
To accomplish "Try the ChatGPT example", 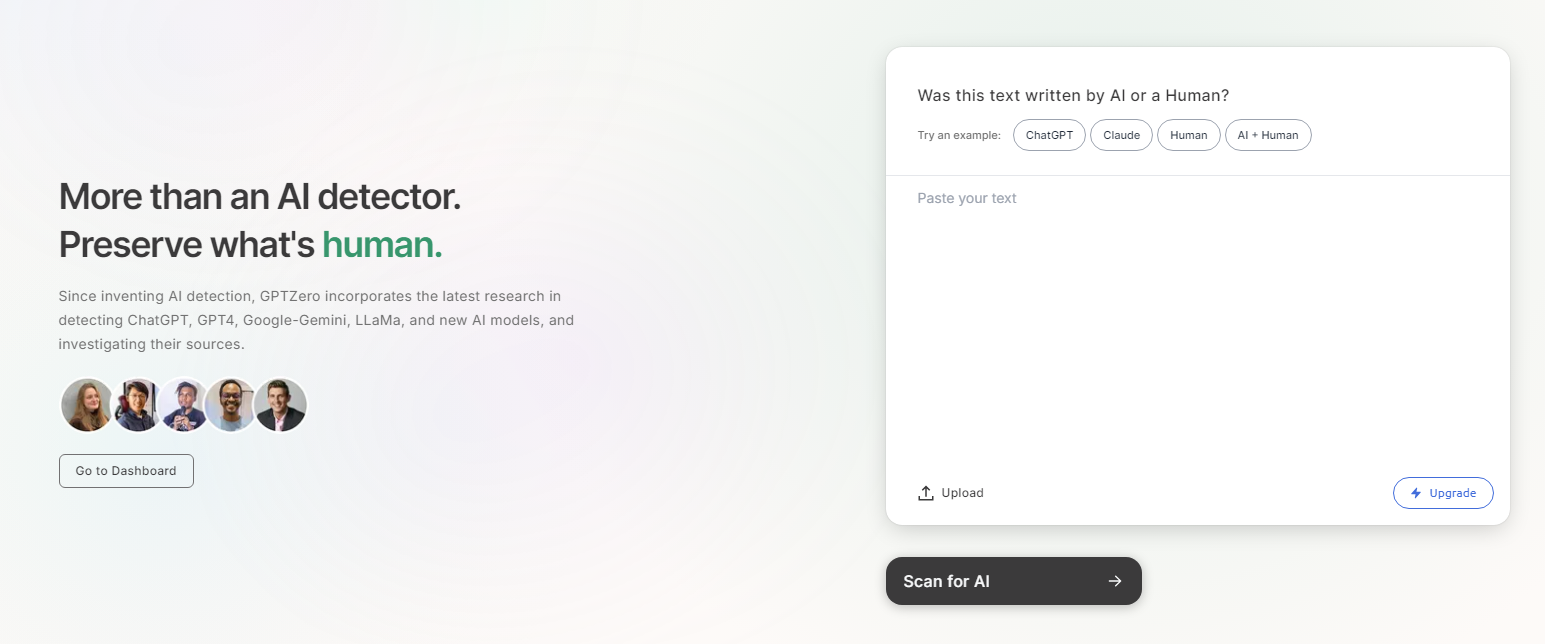I will click(x=1049, y=135).
